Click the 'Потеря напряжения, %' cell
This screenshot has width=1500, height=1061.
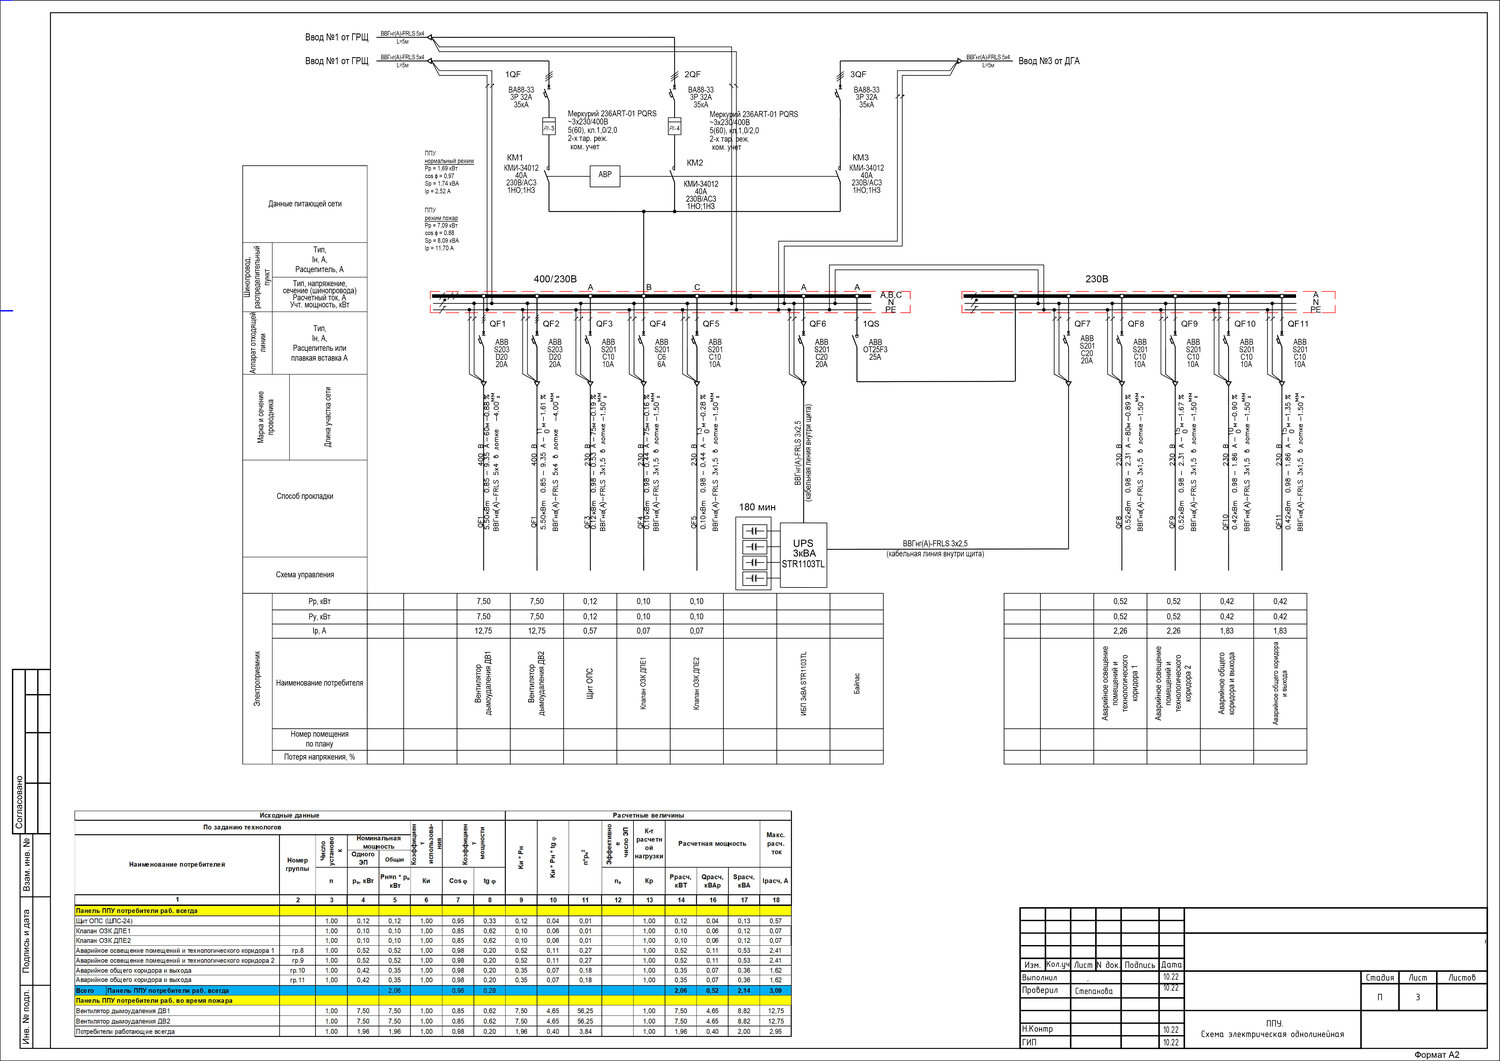click(x=319, y=757)
